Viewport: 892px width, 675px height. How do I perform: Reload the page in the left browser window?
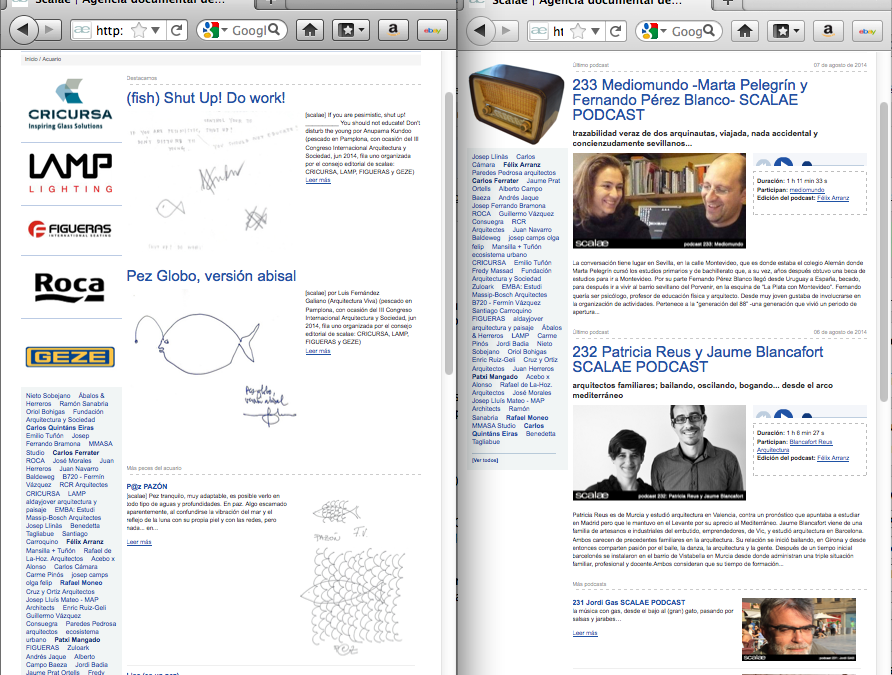[178, 31]
